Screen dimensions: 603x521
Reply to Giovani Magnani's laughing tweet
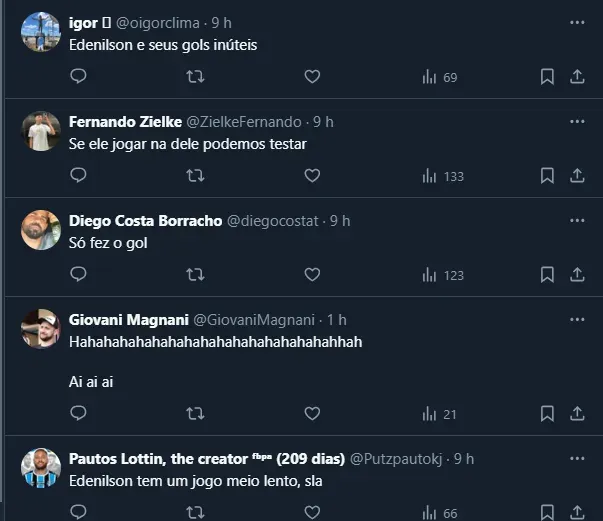79,414
